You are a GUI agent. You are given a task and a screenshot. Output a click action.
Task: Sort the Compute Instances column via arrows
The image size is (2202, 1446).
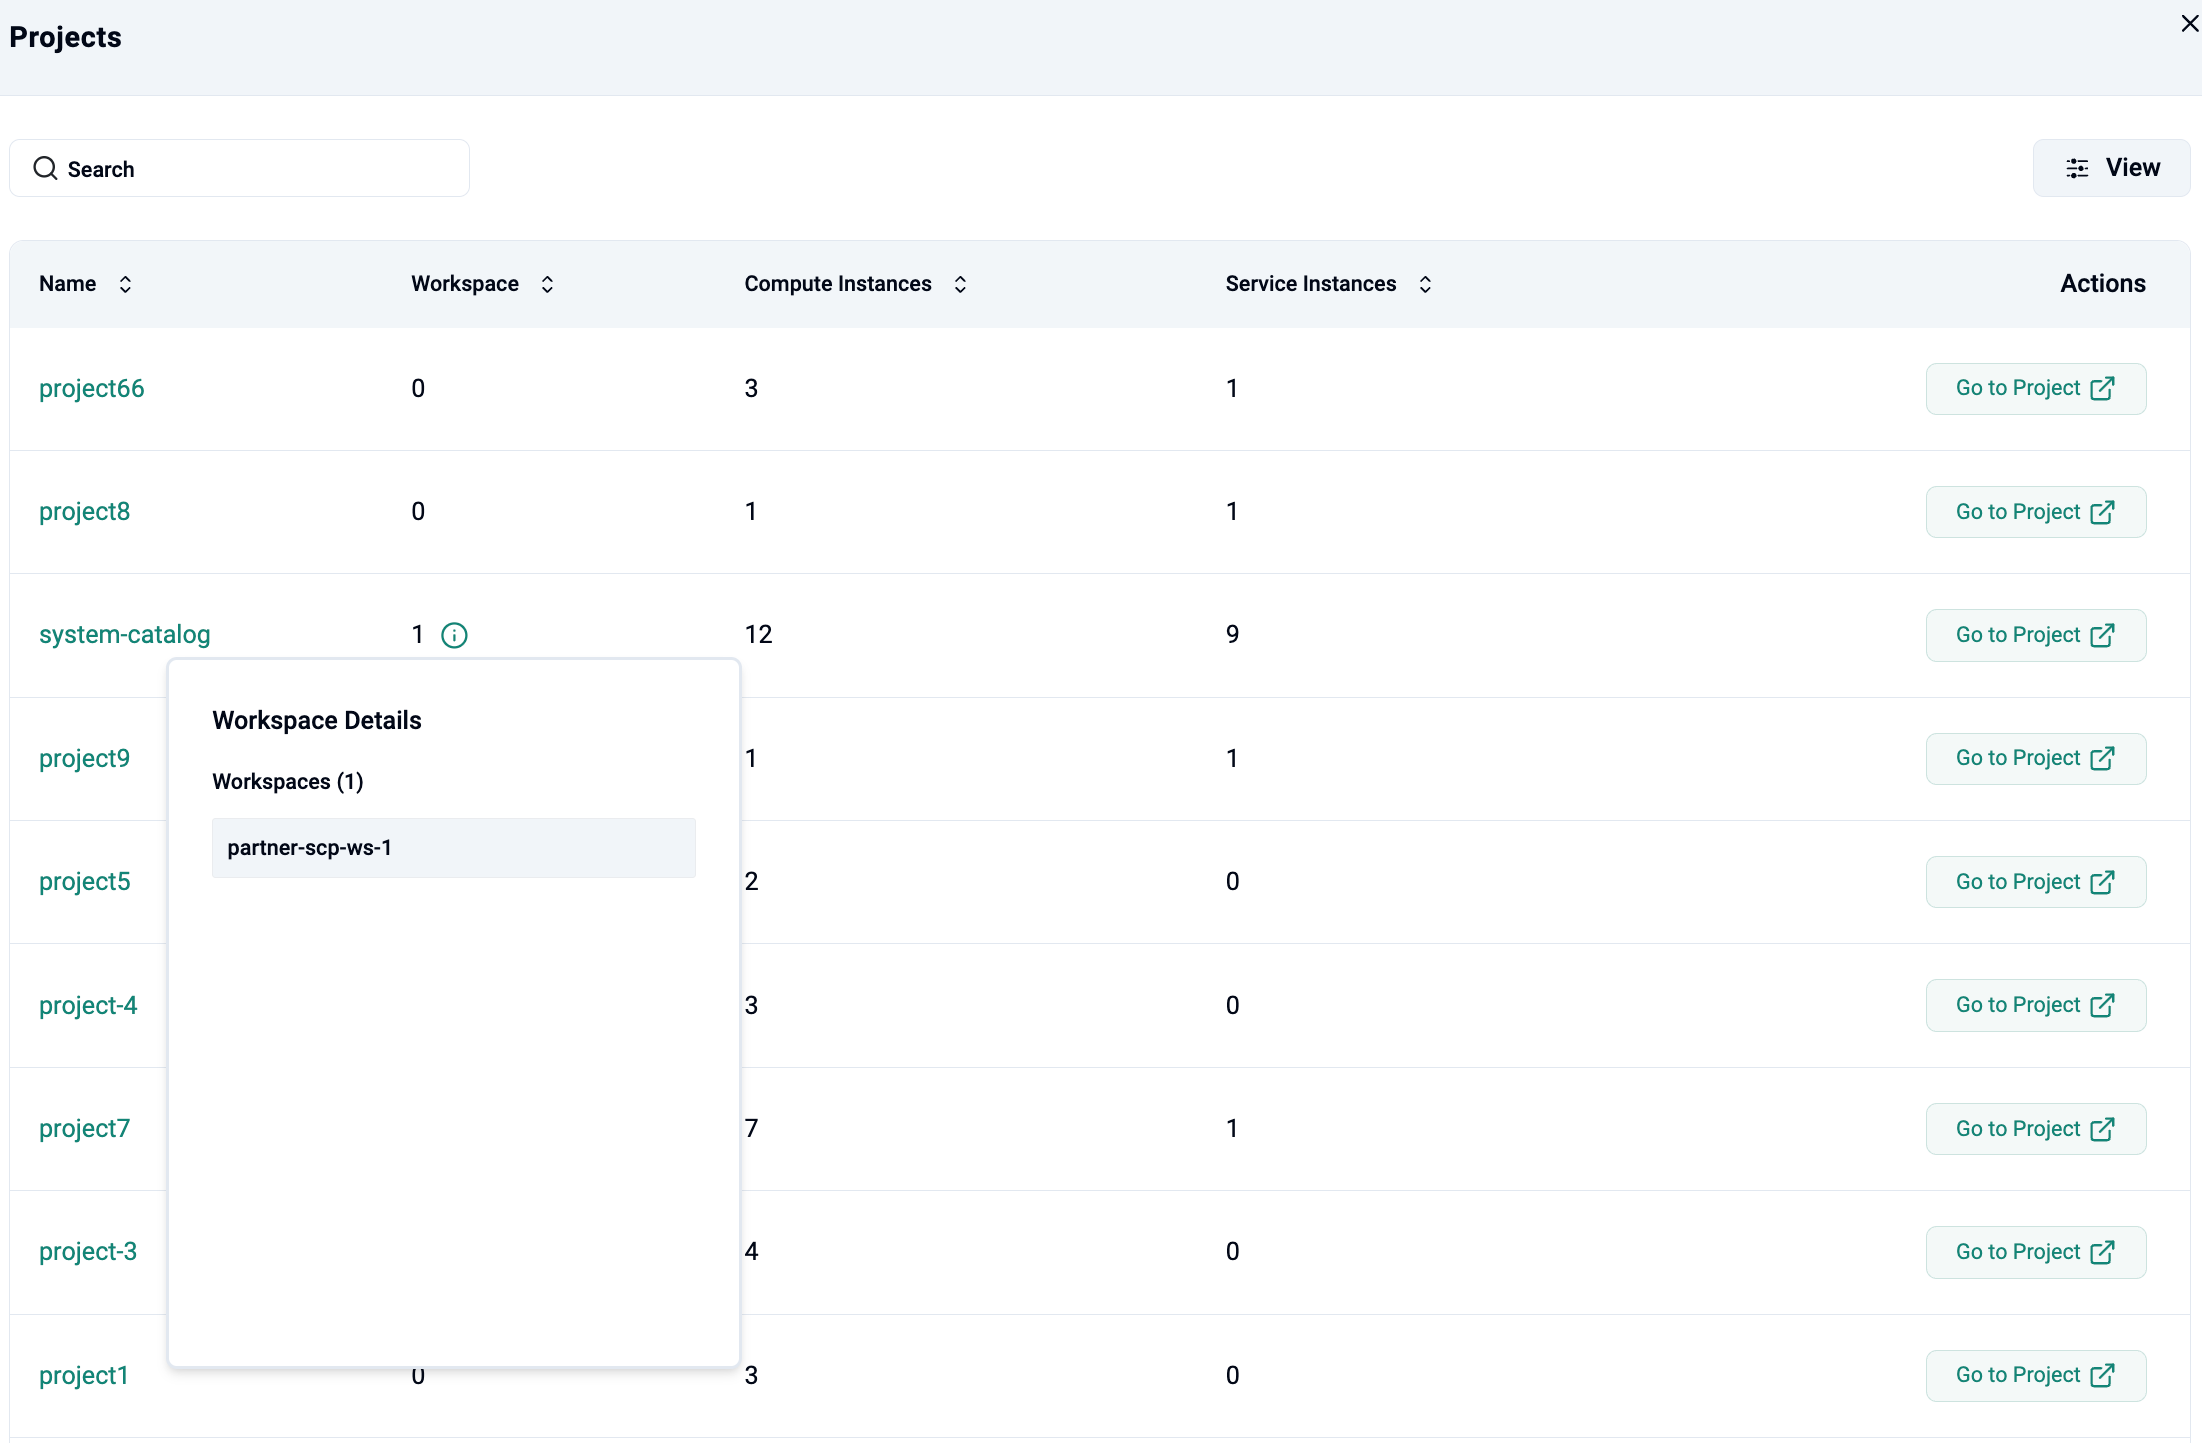coord(960,284)
